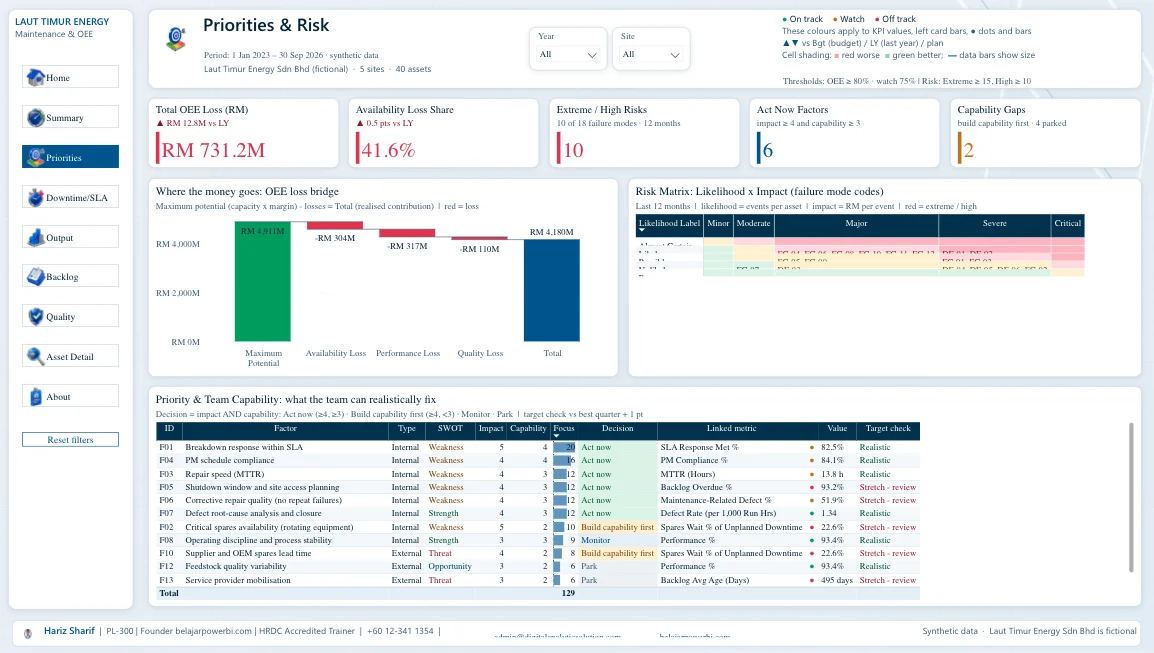Click the Act Now Factors value 6

point(768,150)
